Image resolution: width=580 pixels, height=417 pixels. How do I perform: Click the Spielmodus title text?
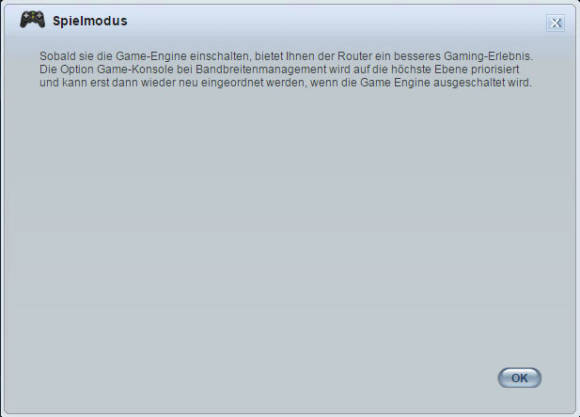[90, 21]
